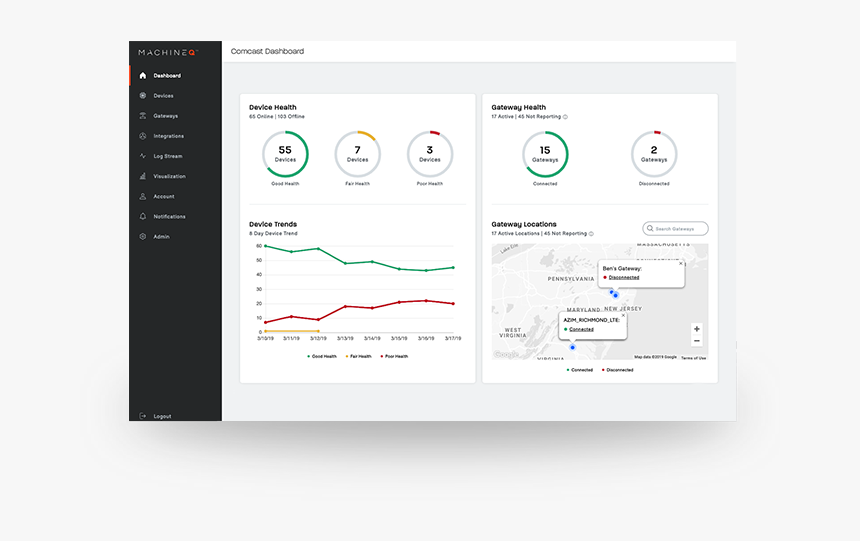
Task: Click the Gateways sidebar icon
Action: 143,116
